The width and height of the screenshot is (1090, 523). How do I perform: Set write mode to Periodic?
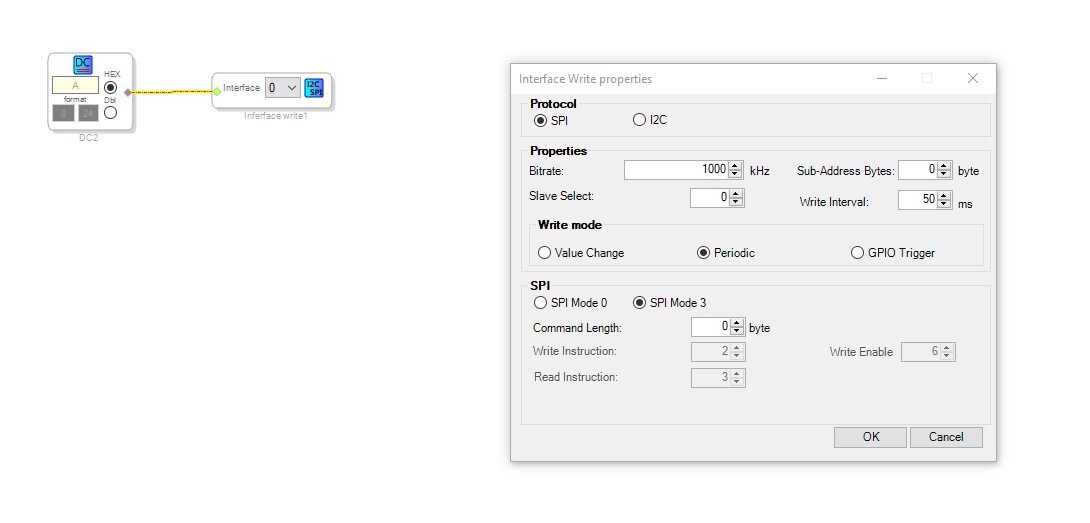[x=703, y=253]
